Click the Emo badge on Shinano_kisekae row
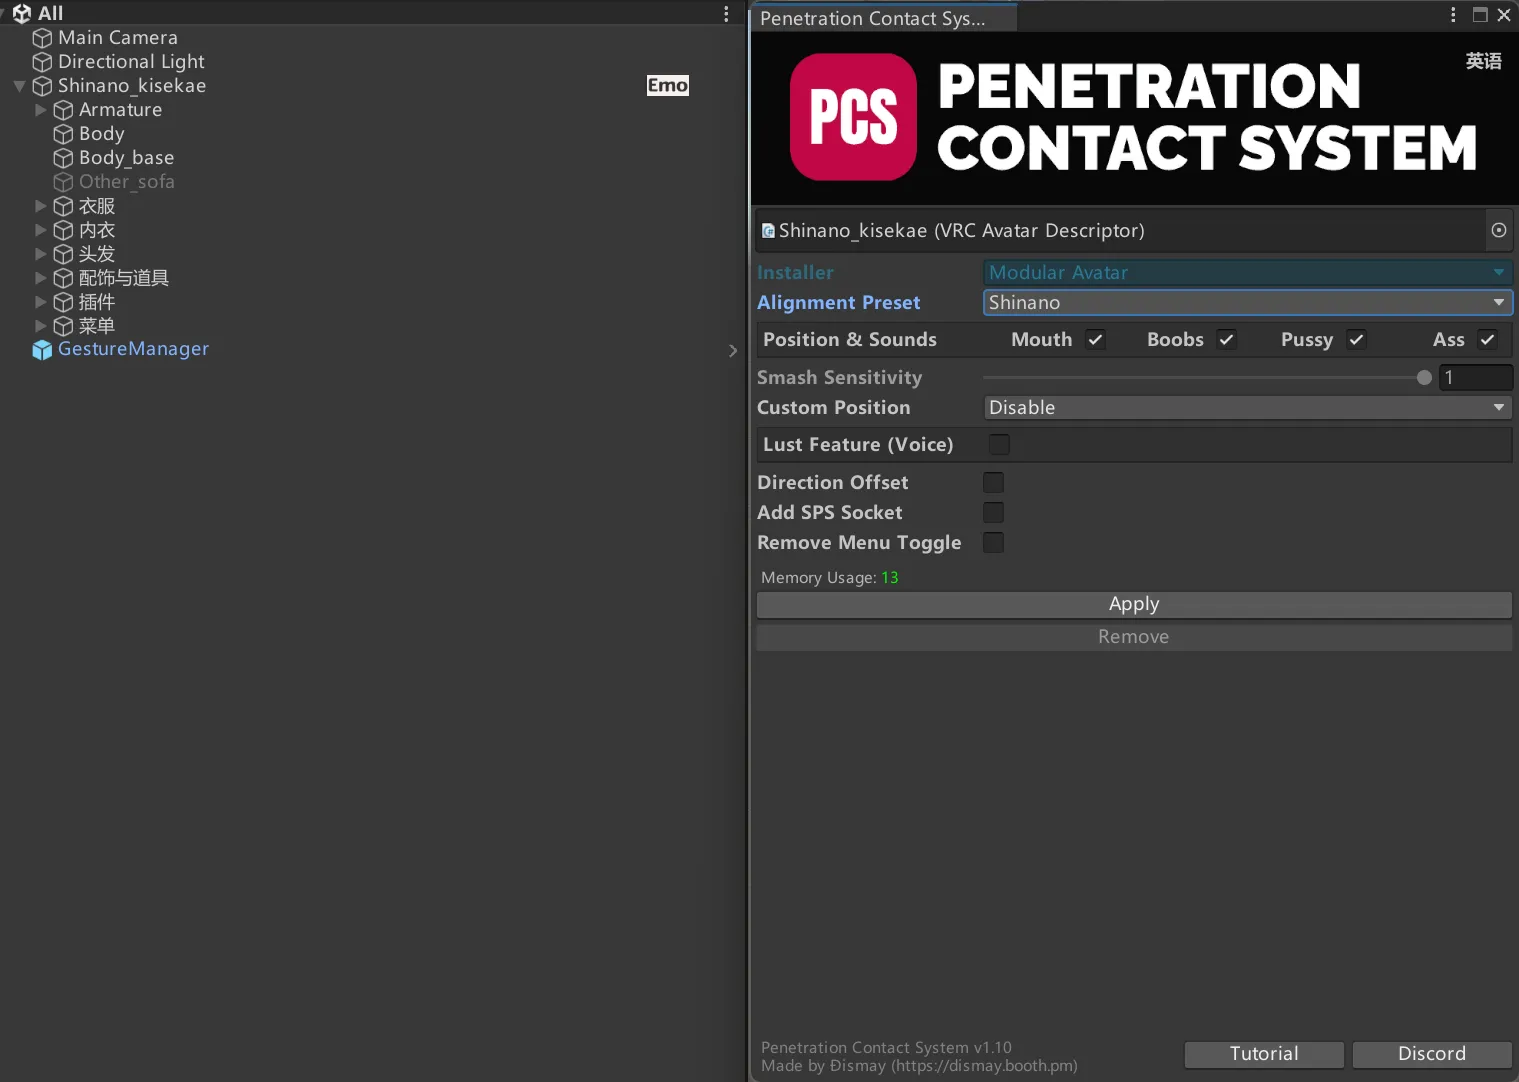Screen dimensions: 1519x1082 click(x=668, y=86)
